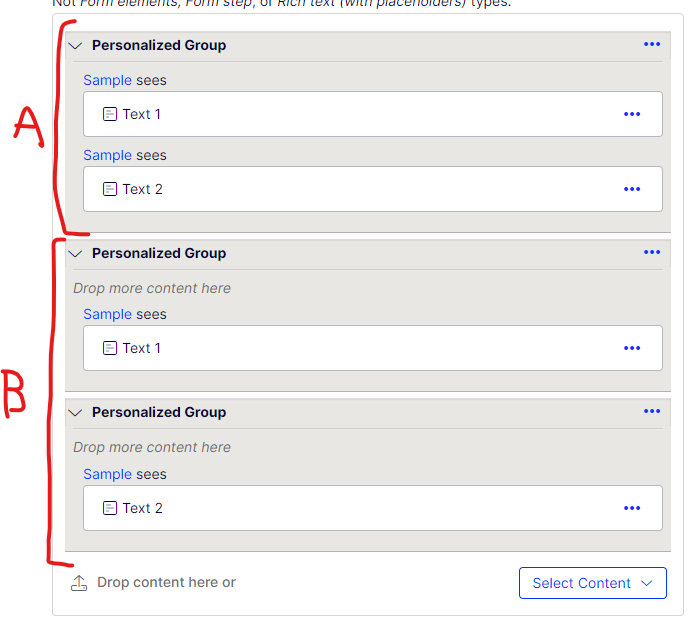
Task: Click the text icon of first group's Text 1
Action: 110,114
